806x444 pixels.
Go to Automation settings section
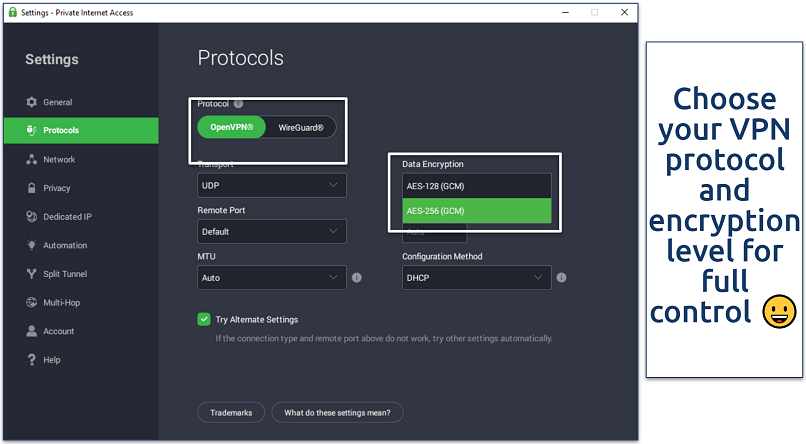pos(65,246)
